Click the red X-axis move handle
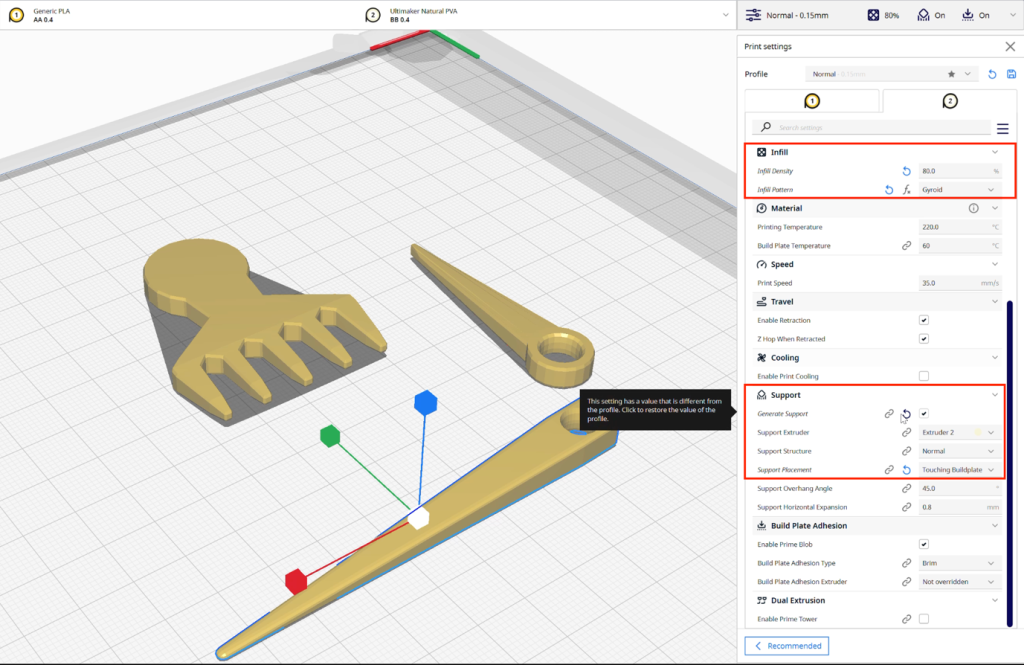 (296, 581)
